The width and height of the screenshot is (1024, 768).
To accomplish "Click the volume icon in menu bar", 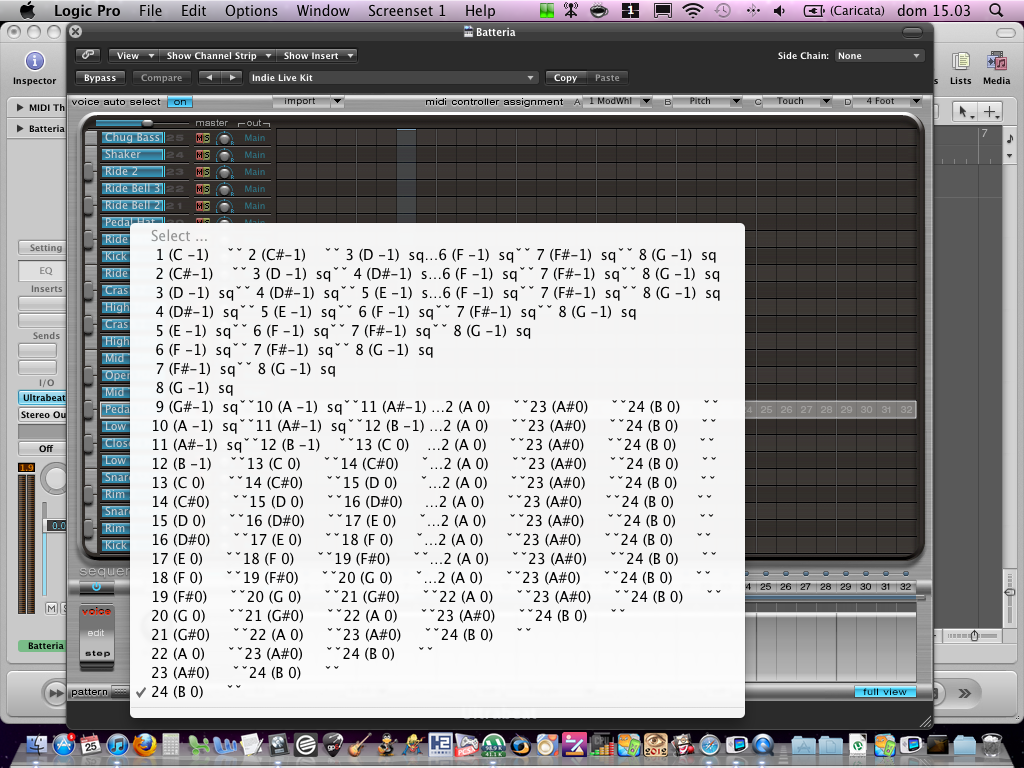I will pos(779,10).
